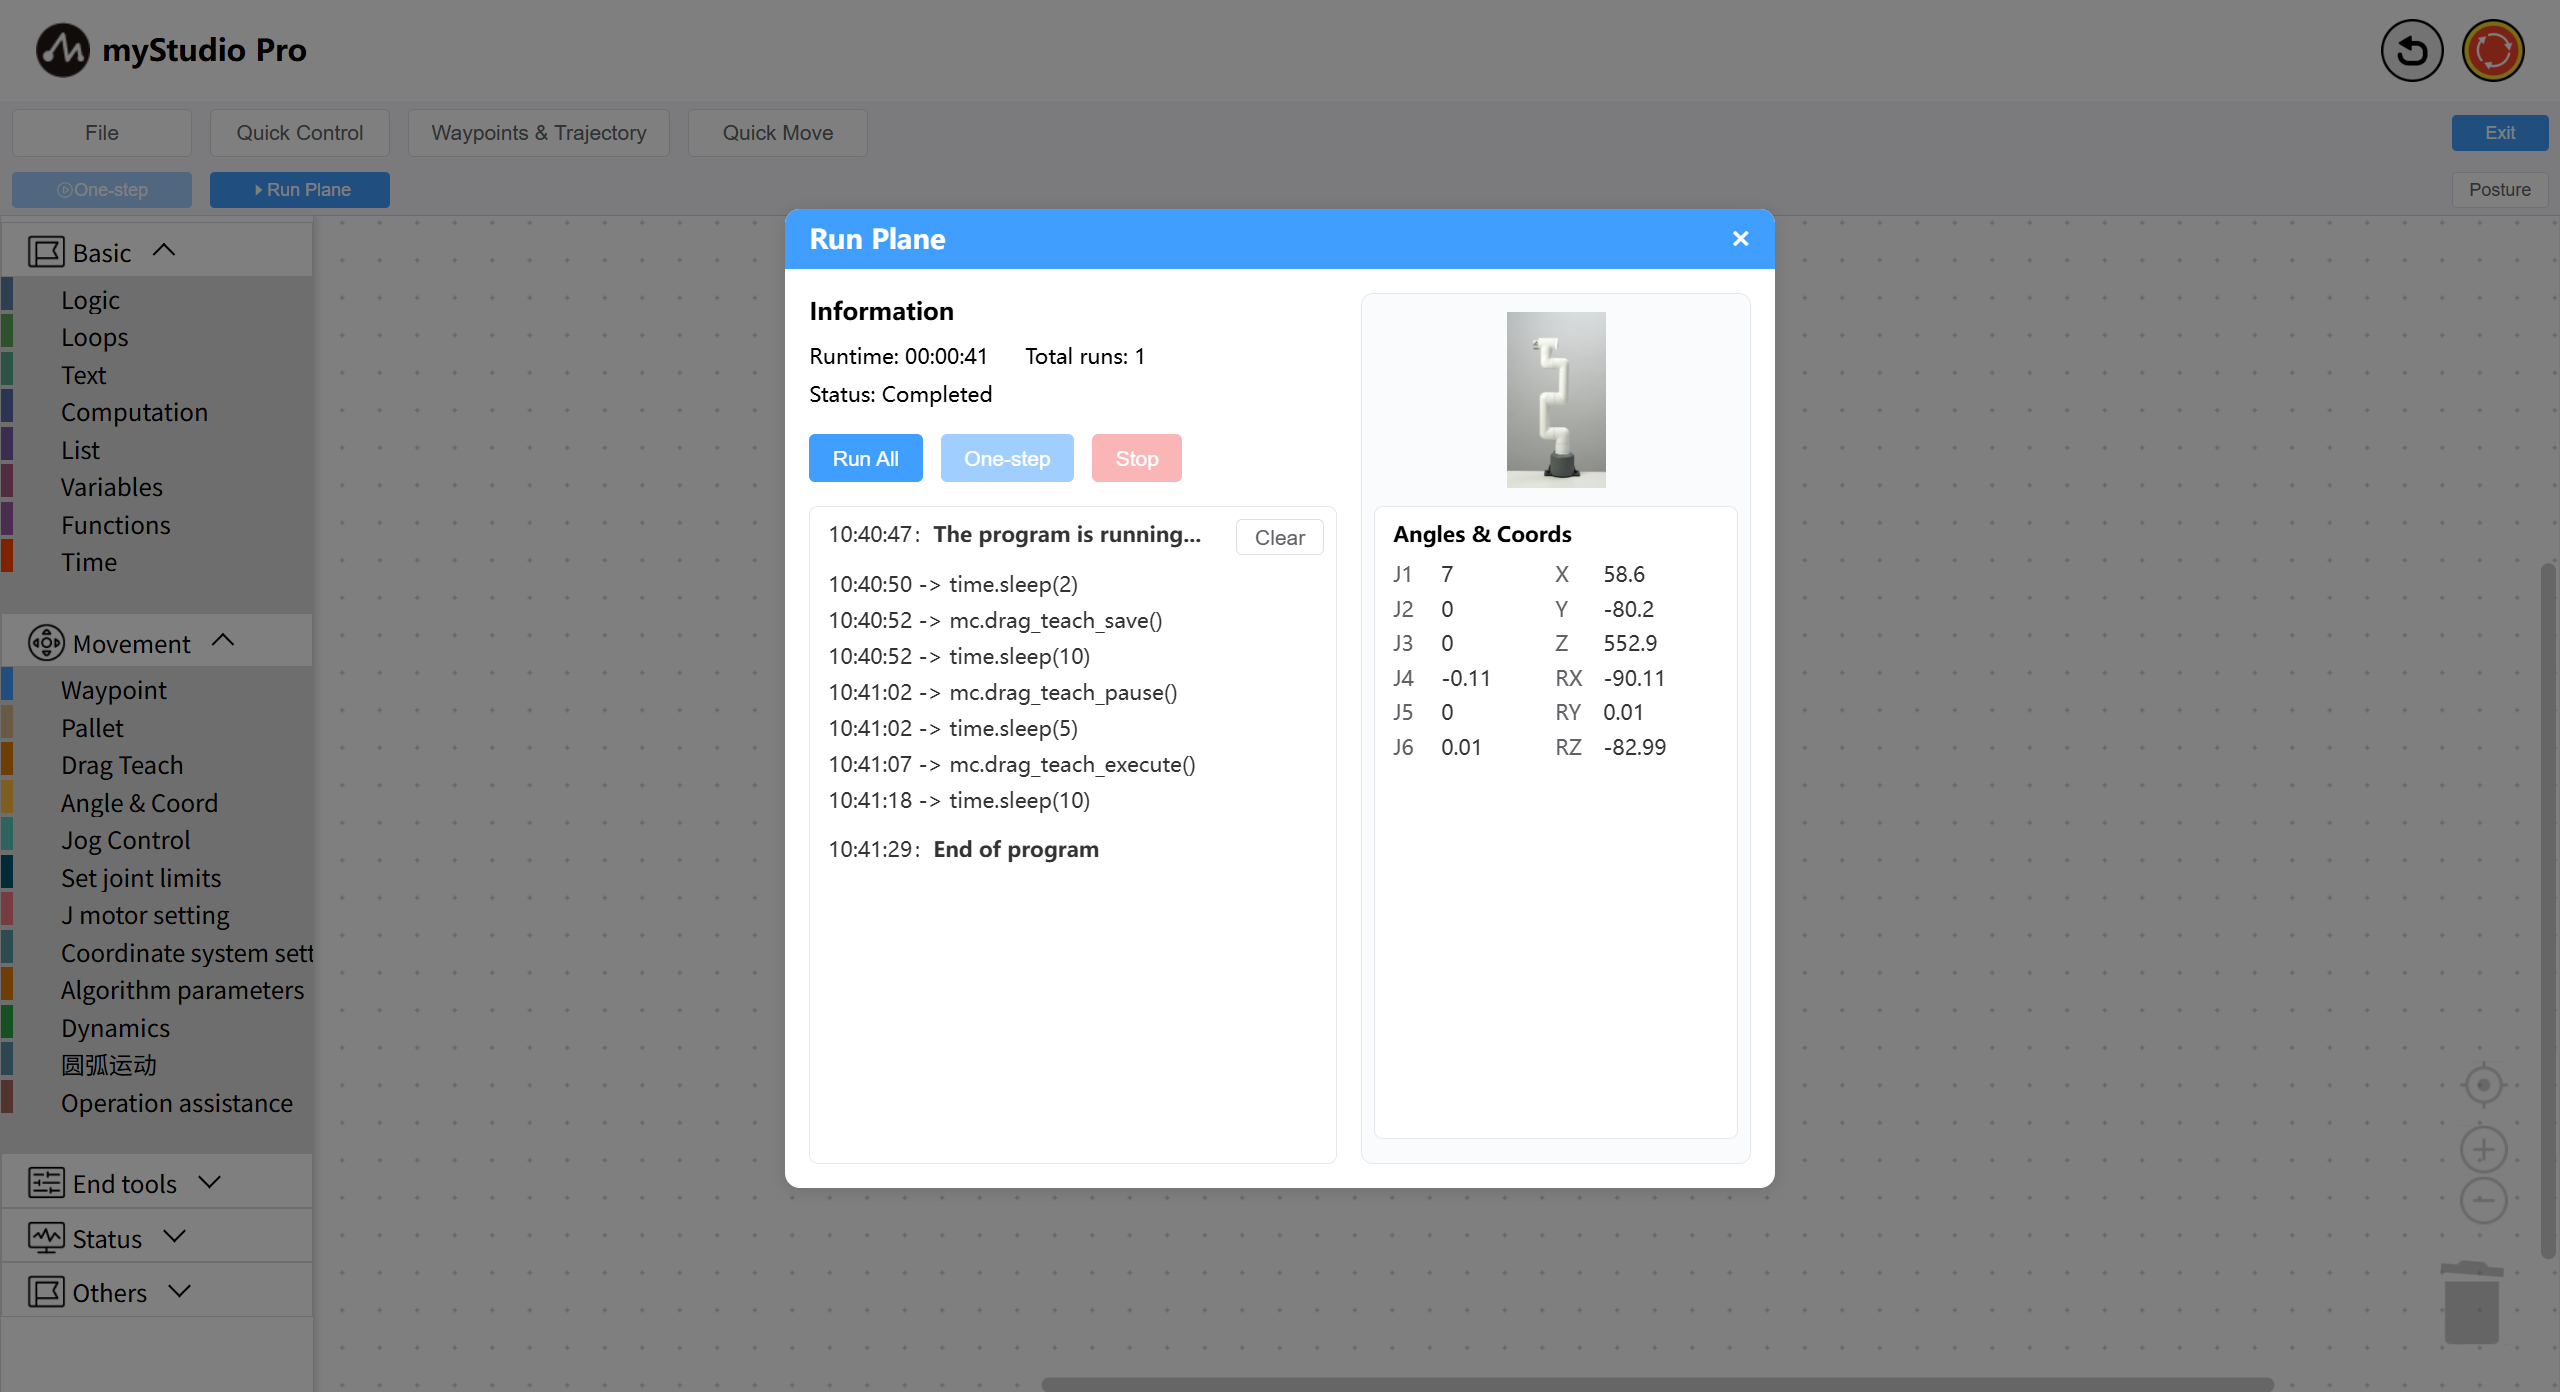
Task: Expand the Status category
Action: pyautogui.click(x=175, y=1237)
